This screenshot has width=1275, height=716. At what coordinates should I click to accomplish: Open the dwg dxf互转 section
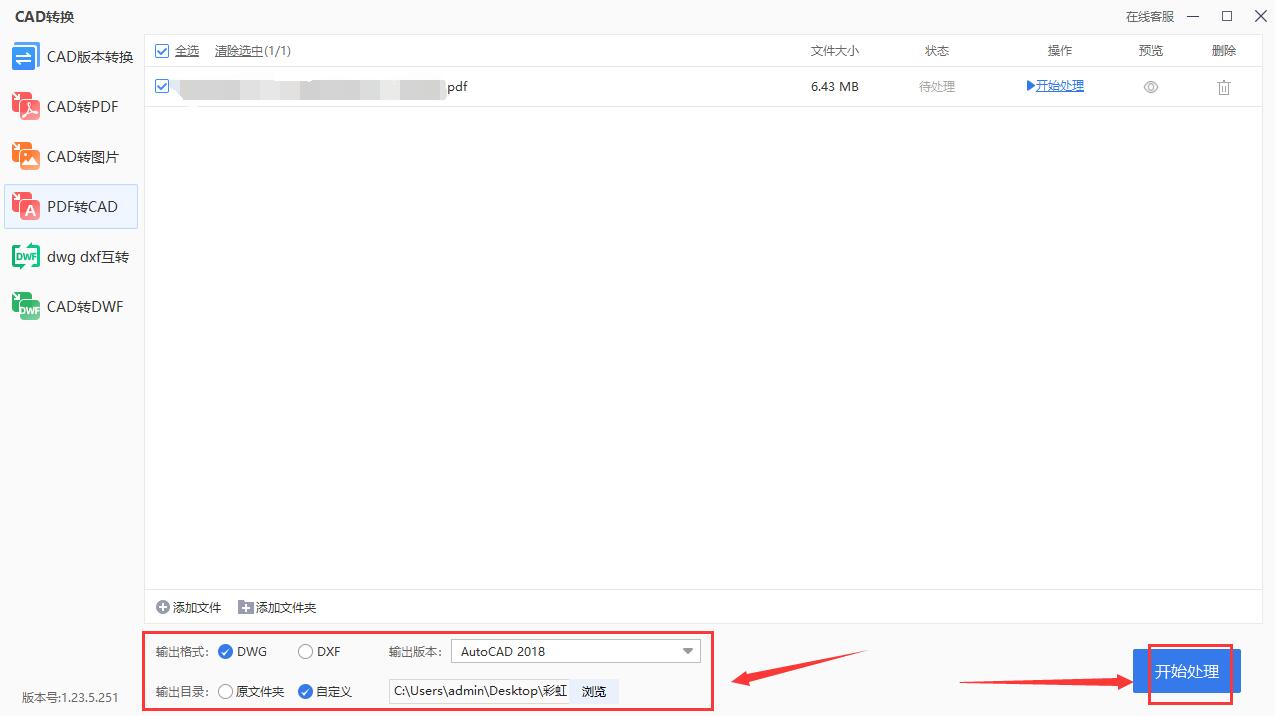click(x=71, y=257)
